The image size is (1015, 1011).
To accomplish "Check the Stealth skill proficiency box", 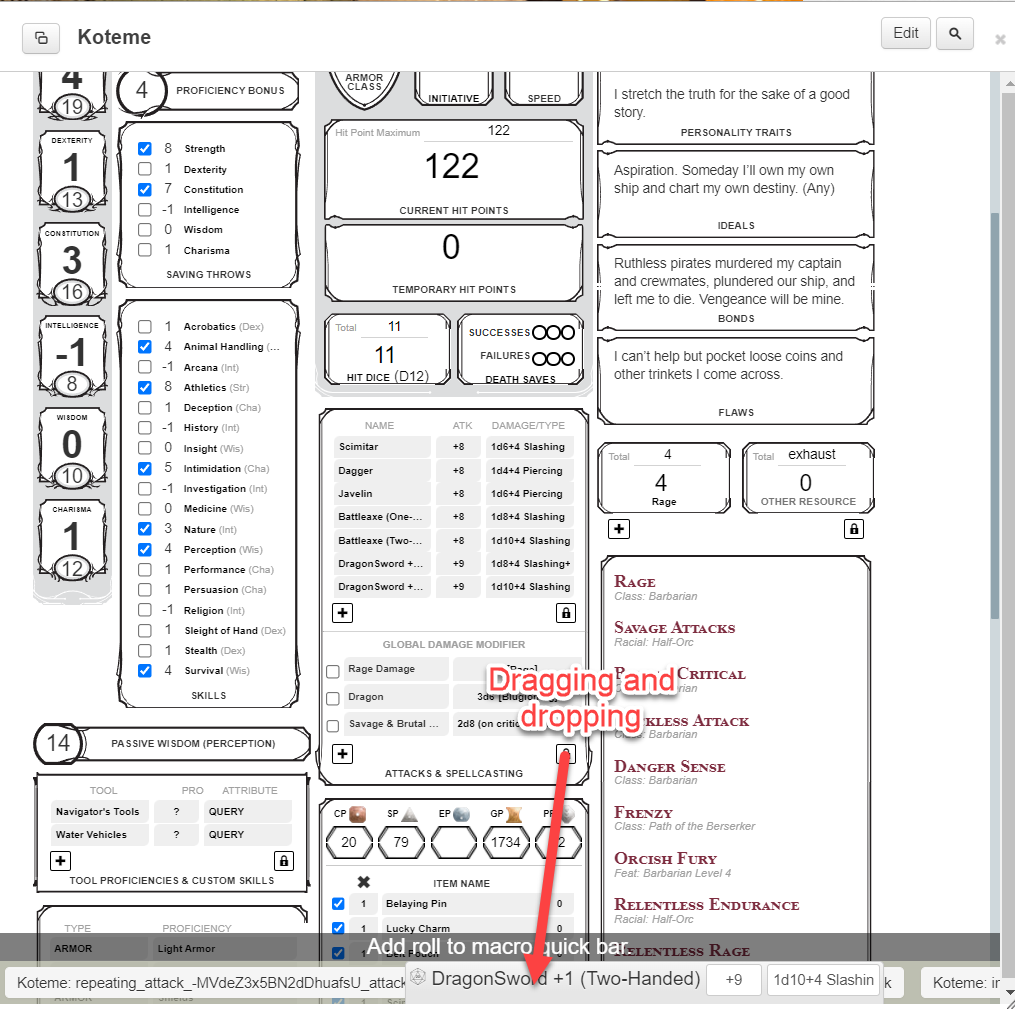I will (x=145, y=651).
